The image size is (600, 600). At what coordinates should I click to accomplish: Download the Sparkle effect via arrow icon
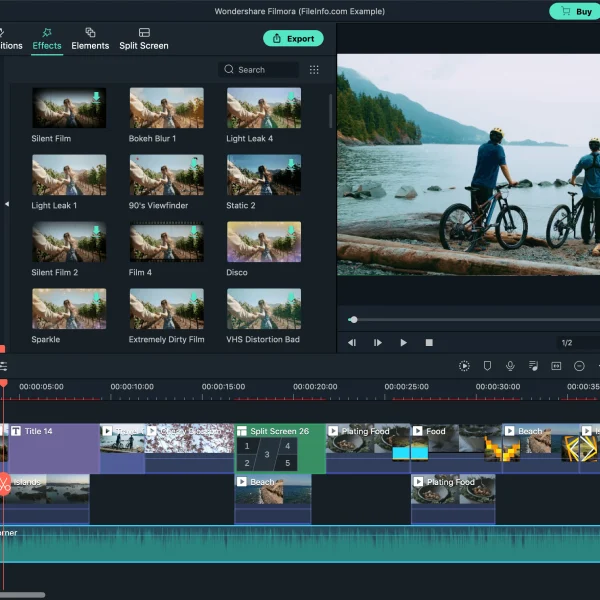(x=96, y=297)
